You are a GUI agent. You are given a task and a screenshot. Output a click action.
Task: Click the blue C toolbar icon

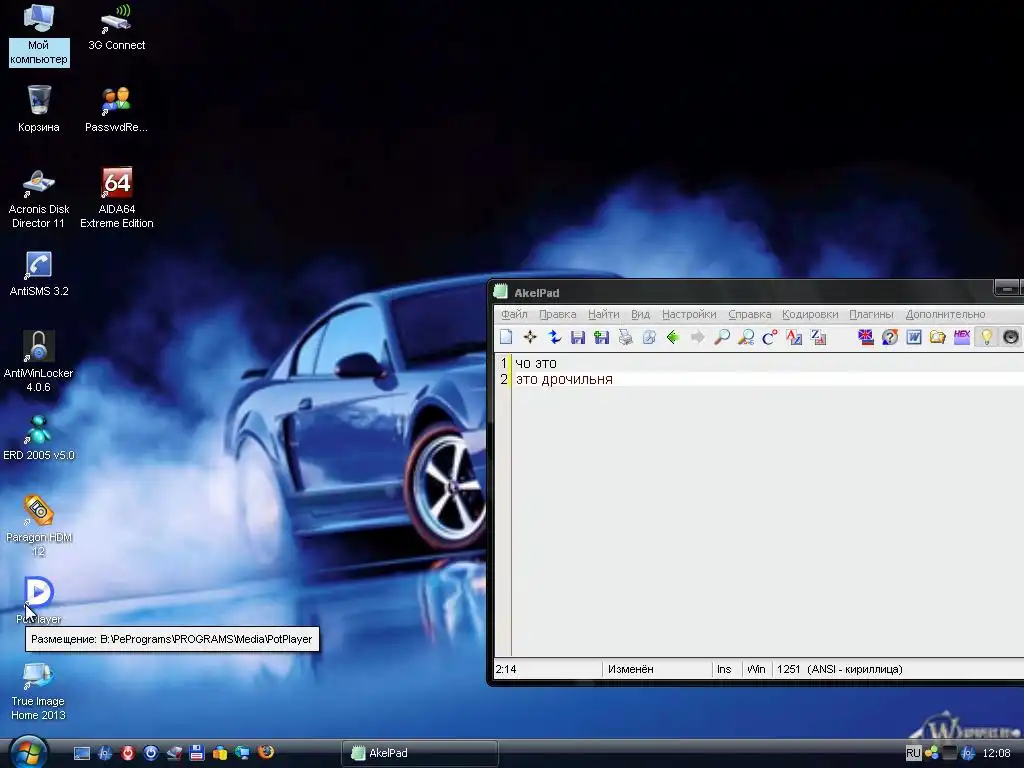769,337
